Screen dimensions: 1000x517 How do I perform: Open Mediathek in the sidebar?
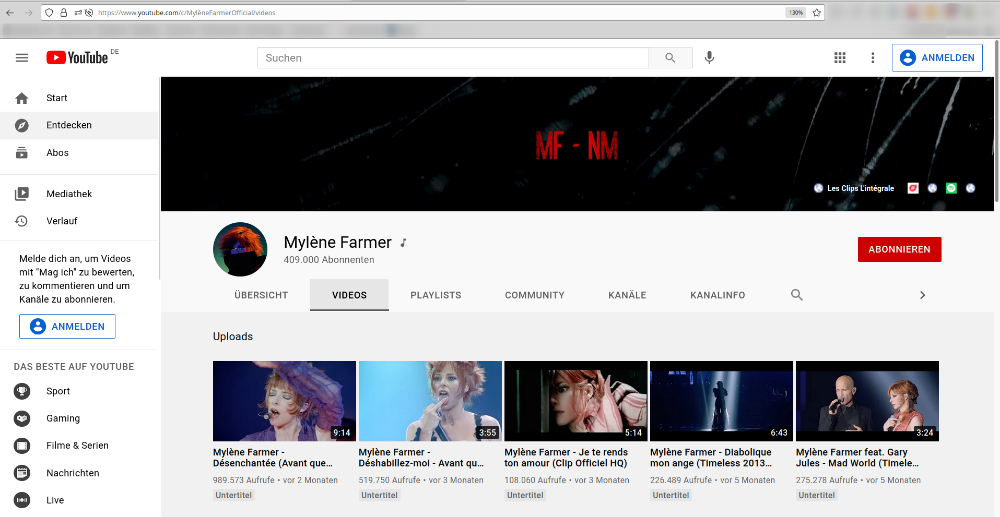coord(68,194)
